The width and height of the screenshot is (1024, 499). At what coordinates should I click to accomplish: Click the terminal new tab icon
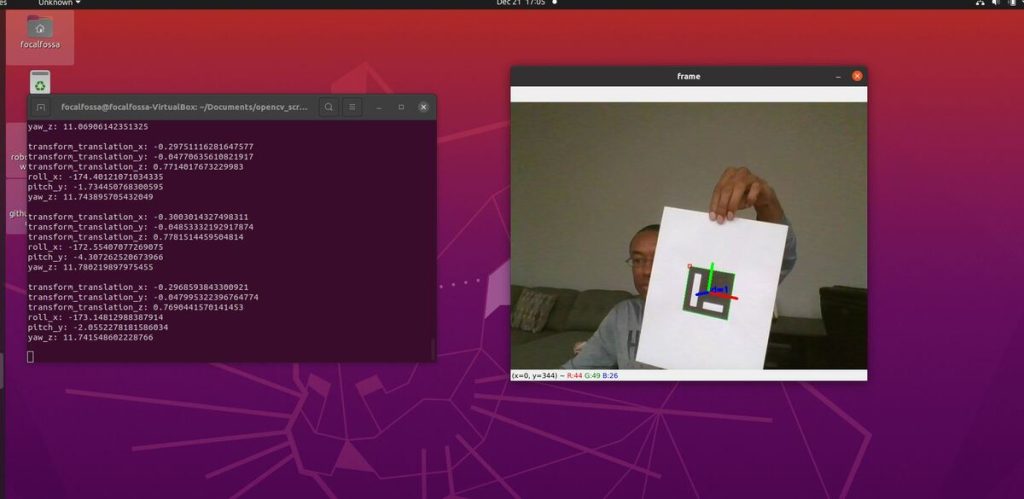pos(41,106)
